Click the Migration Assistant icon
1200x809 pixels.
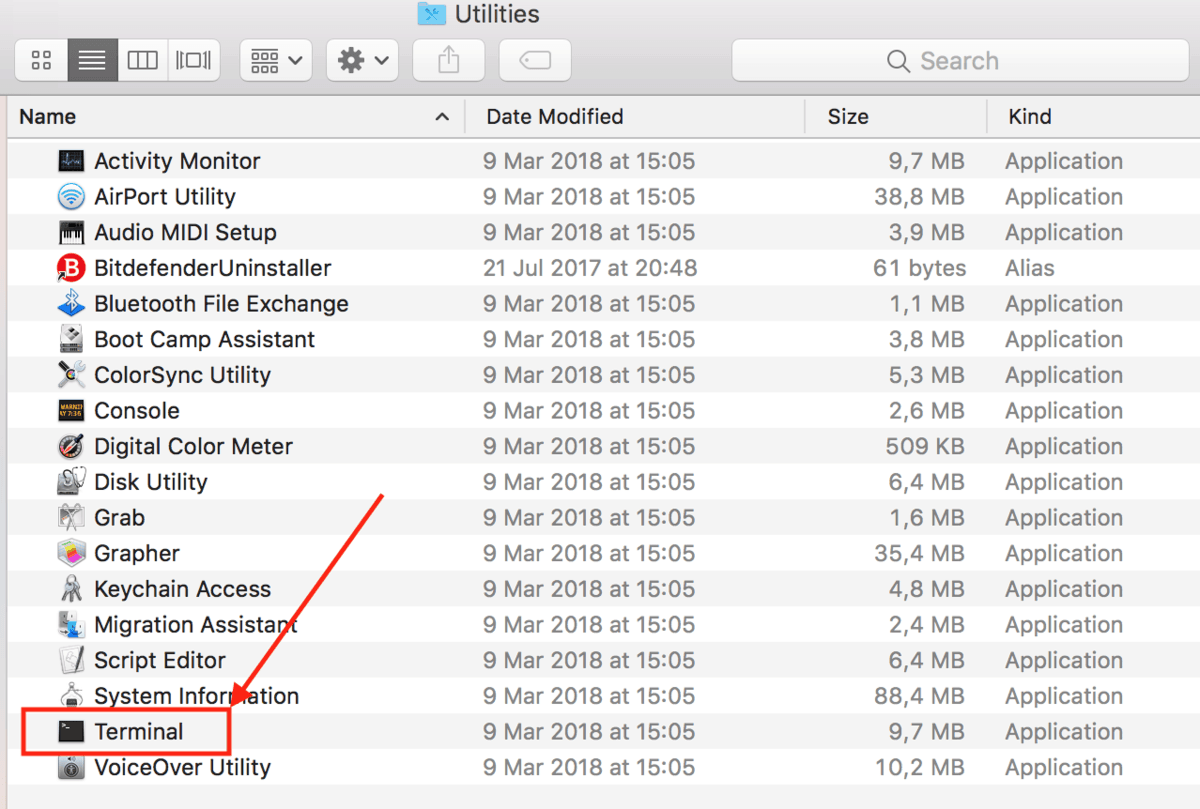coord(72,625)
